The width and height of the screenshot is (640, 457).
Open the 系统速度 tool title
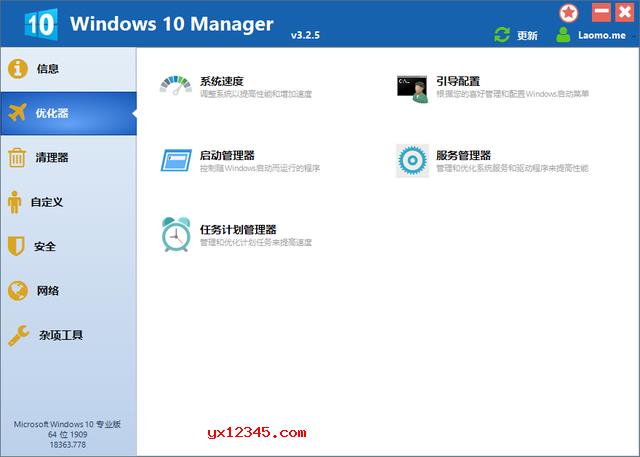222,81
